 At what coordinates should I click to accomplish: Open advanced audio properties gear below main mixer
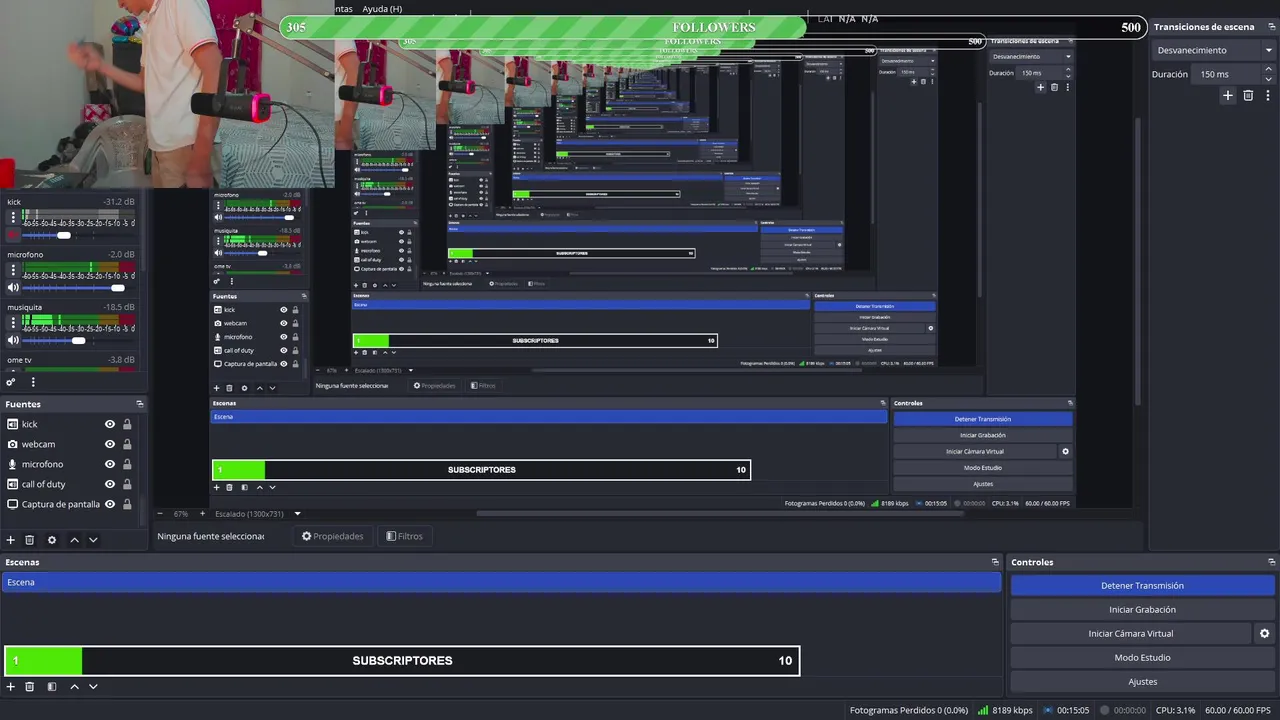[x=11, y=382]
